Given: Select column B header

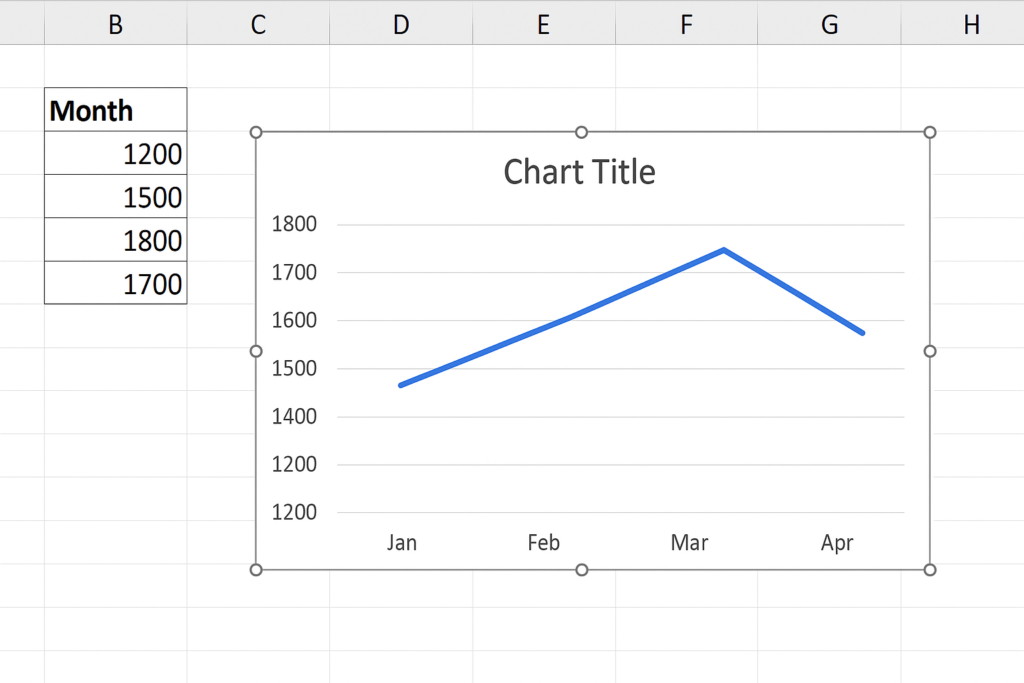Looking at the screenshot, I should (x=115, y=24).
